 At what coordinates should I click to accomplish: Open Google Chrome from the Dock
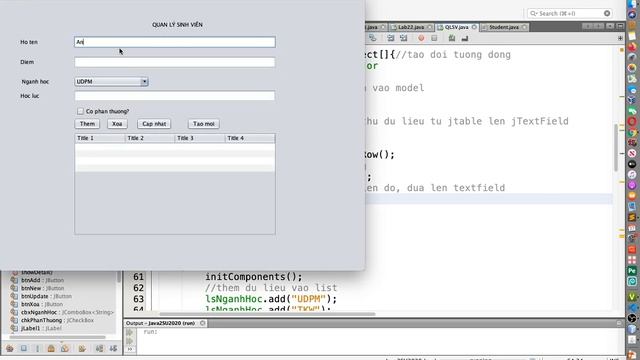coord(632,132)
